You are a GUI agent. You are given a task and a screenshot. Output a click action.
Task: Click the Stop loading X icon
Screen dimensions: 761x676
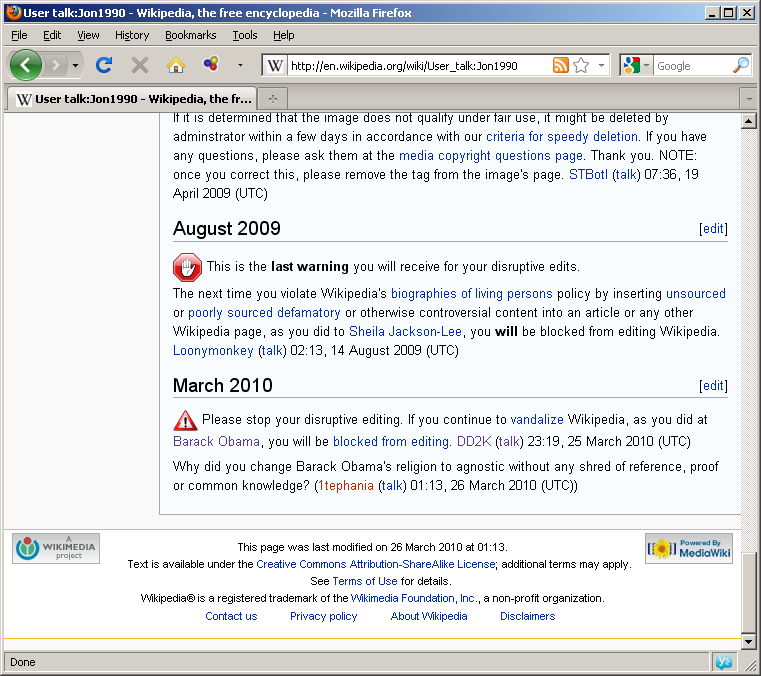pos(140,65)
